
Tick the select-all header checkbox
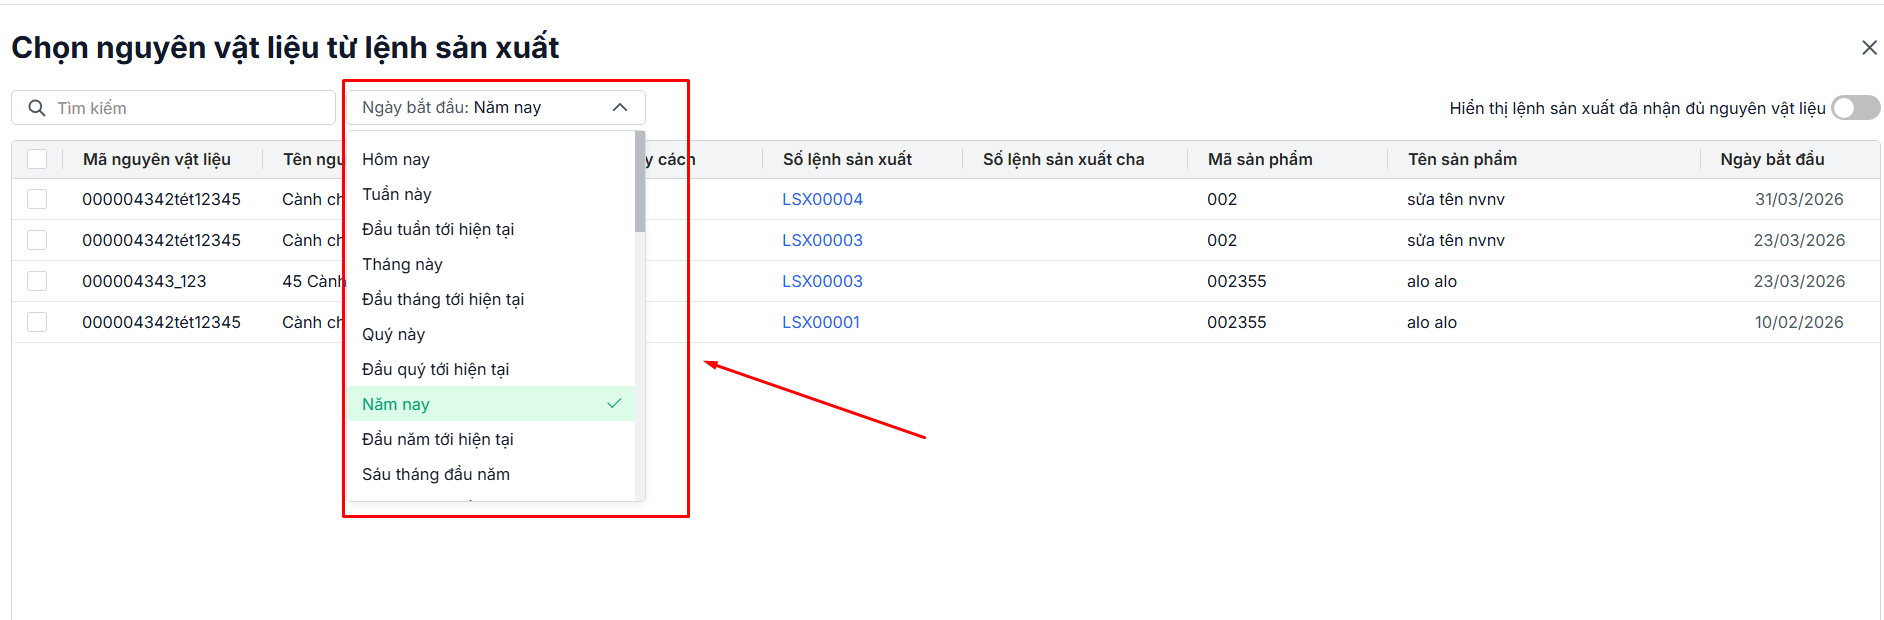37,159
